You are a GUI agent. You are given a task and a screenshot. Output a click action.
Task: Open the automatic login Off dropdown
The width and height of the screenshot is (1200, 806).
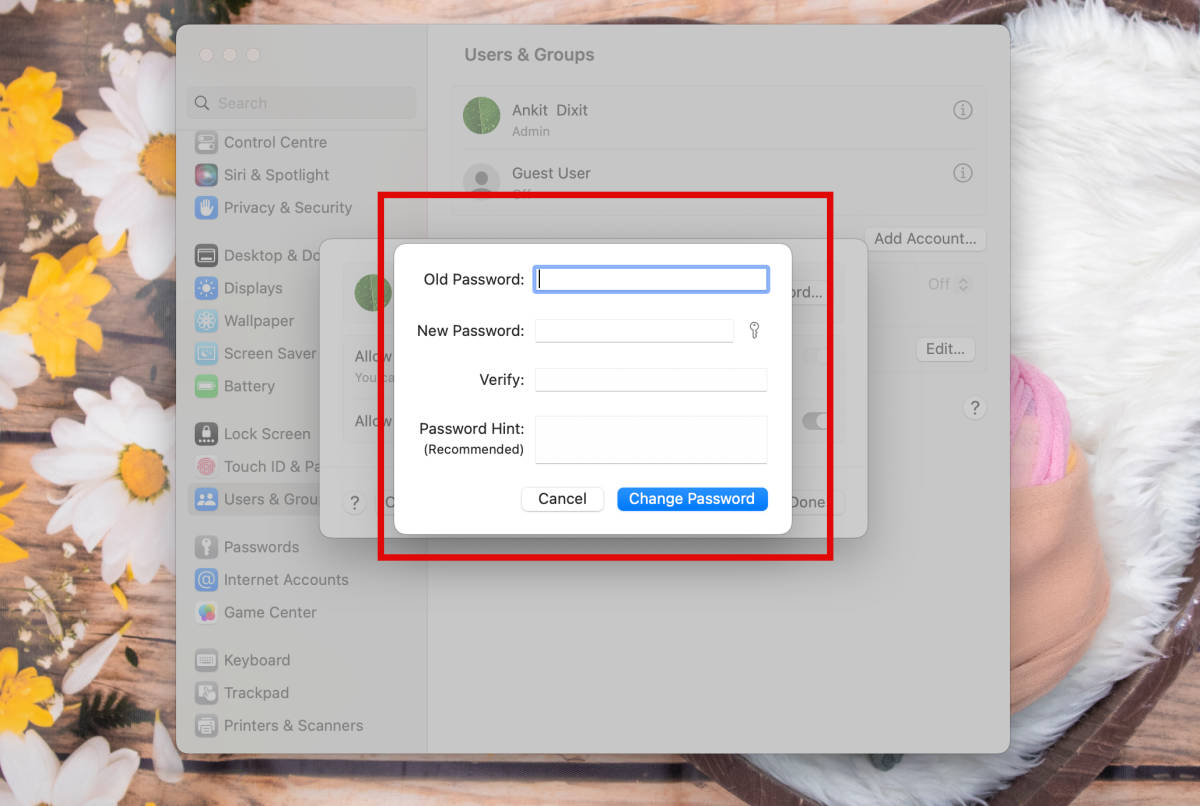947,284
